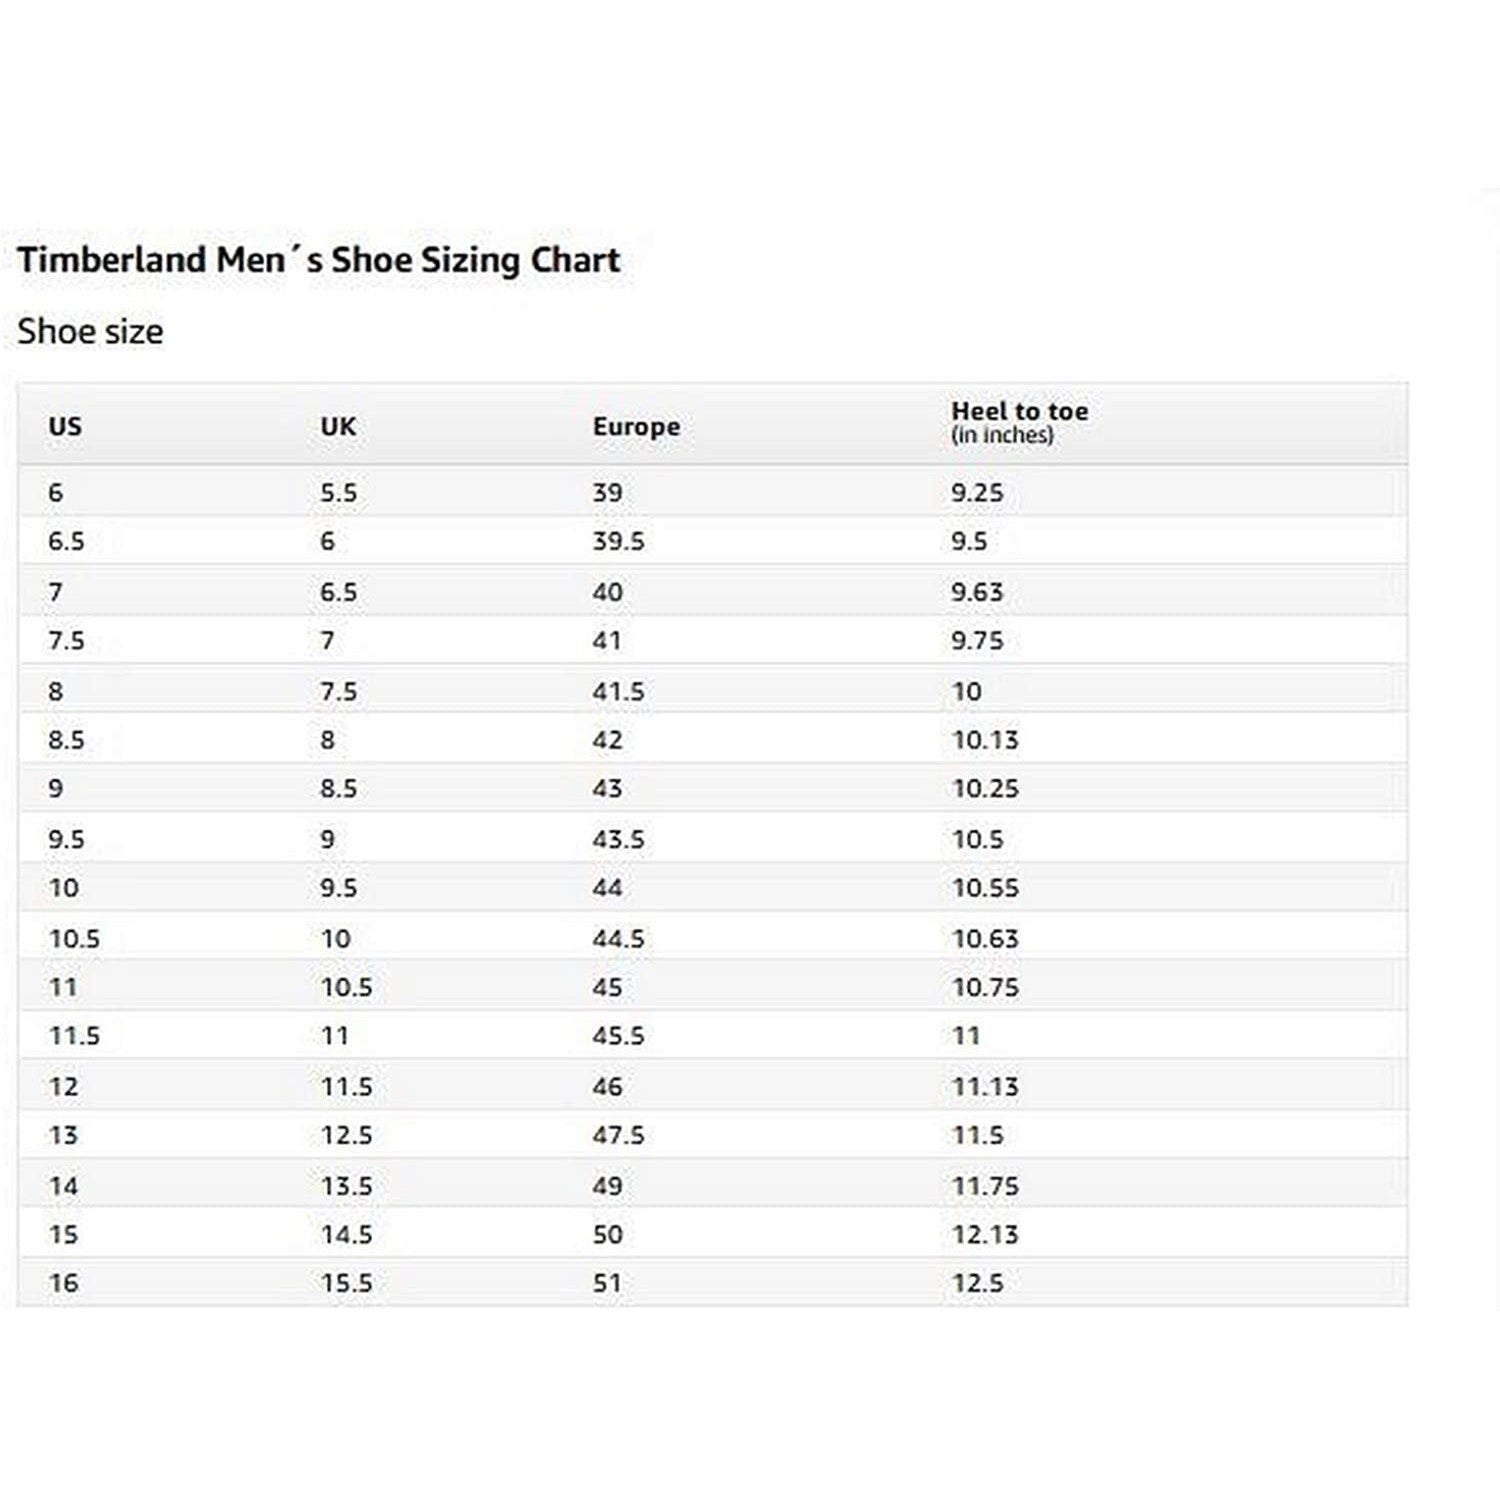Click heel to toe value 10.13
The width and height of the screenshot is (1500, 1500).
(x=985, y=740)
